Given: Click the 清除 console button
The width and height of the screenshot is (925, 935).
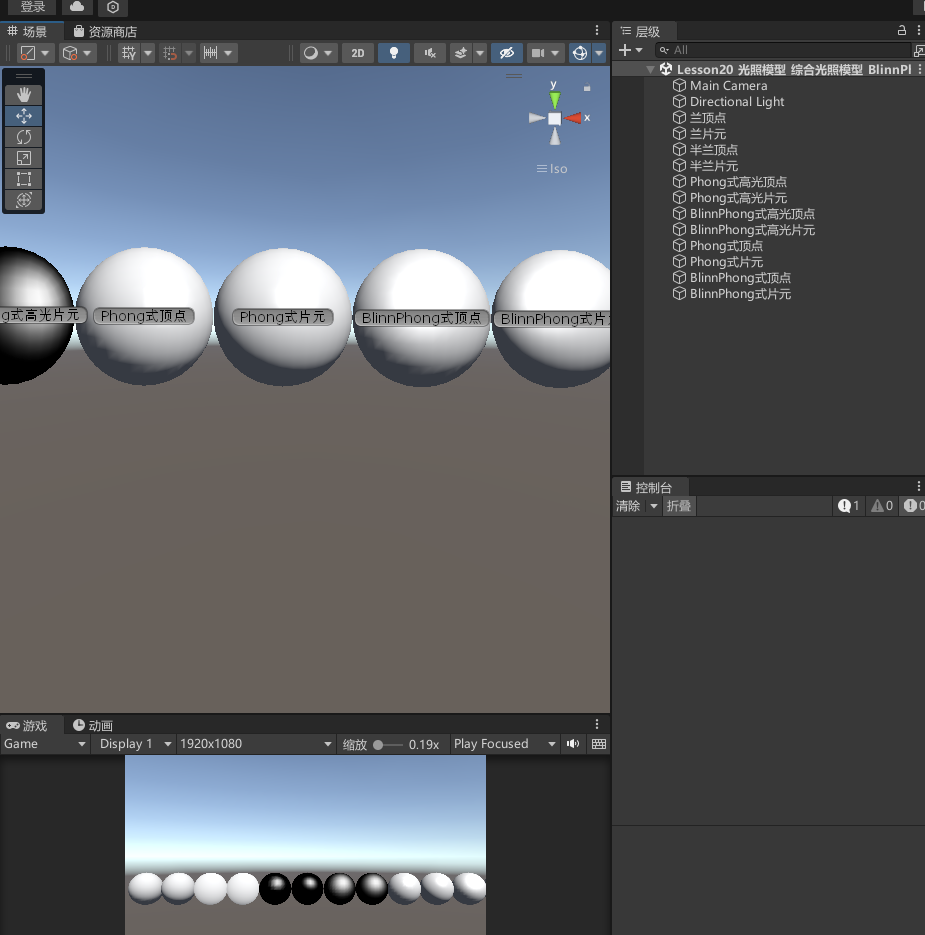Looking at the screenshot, I should (x=628, y=506).
